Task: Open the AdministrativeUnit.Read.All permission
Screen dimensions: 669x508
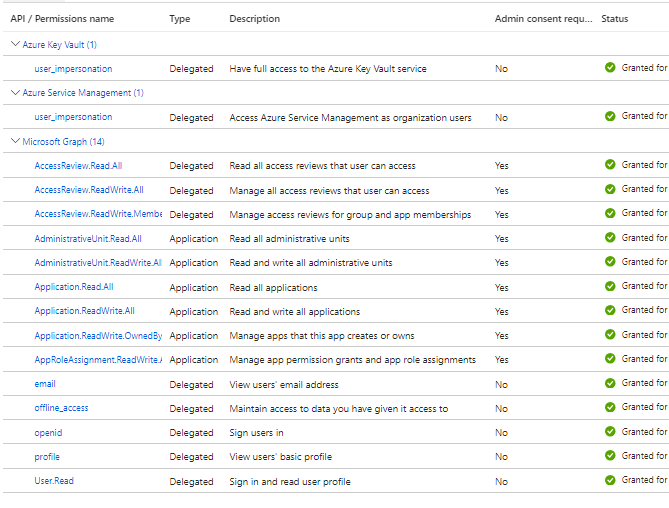Action: tap(88, 239)
